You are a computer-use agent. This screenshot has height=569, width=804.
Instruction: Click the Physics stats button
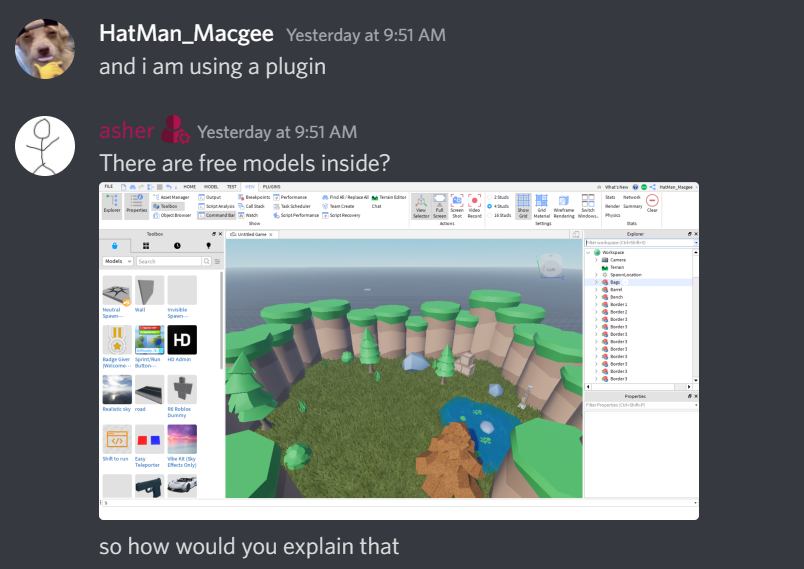(612, 215)
